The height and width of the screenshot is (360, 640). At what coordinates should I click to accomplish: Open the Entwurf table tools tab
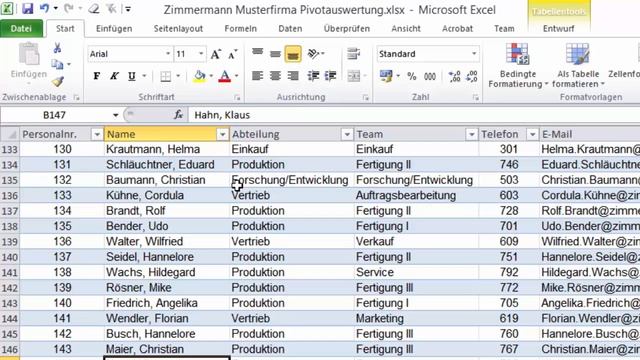tap(558, 29)
